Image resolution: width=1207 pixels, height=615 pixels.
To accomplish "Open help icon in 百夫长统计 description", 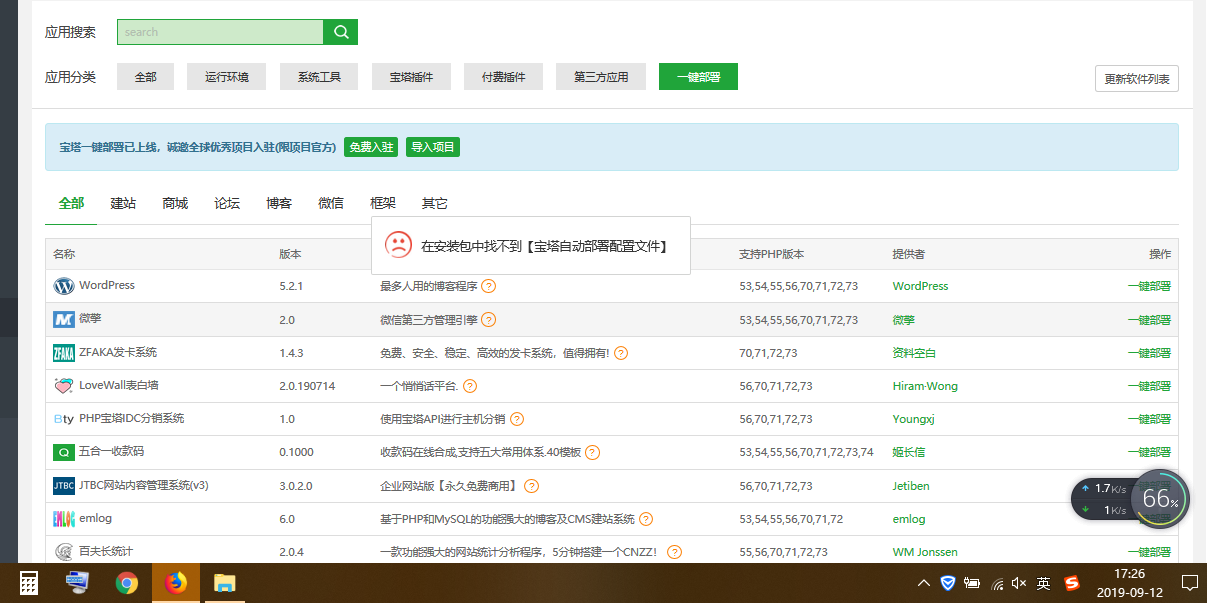I will (x=675, y=552).
